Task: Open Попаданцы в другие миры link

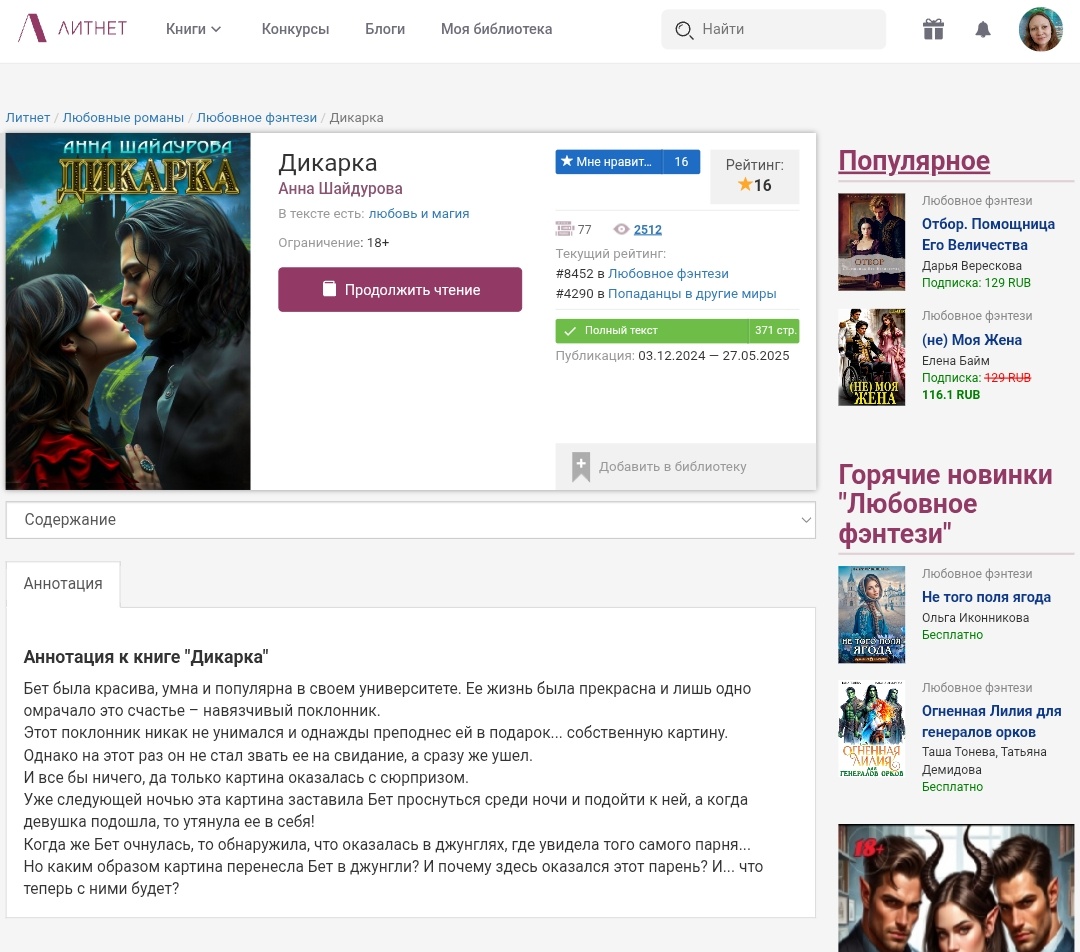Action: point(692,293)
